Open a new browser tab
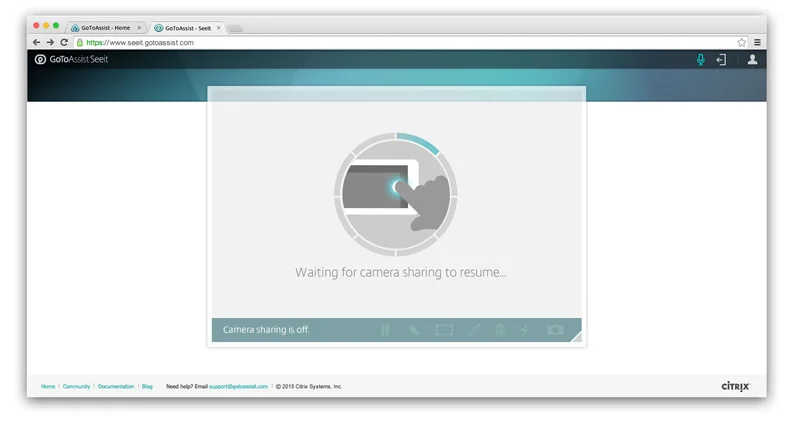Image resolution: width=793 pixels, height=425 pixels. [235, 28]
